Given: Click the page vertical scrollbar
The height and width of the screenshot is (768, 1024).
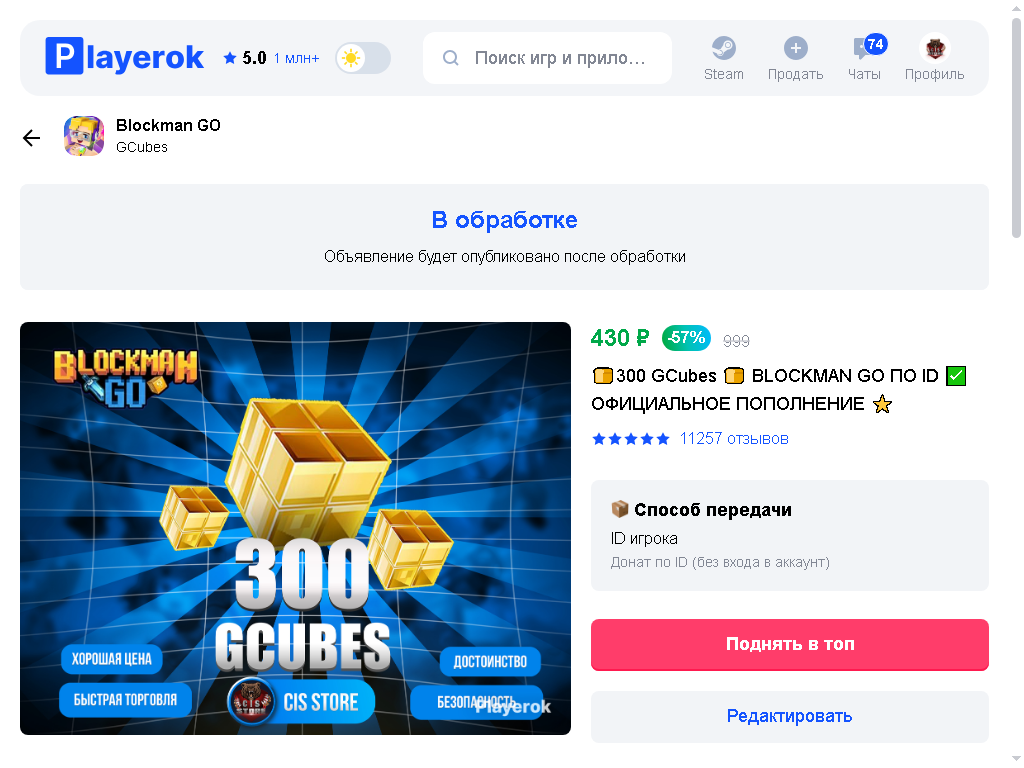Looking at the screenshot, I should pos(1016,127).
